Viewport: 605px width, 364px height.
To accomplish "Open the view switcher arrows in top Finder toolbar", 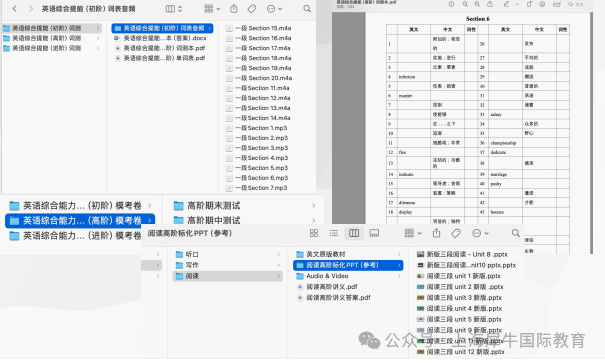I will [x=180, y=8].
